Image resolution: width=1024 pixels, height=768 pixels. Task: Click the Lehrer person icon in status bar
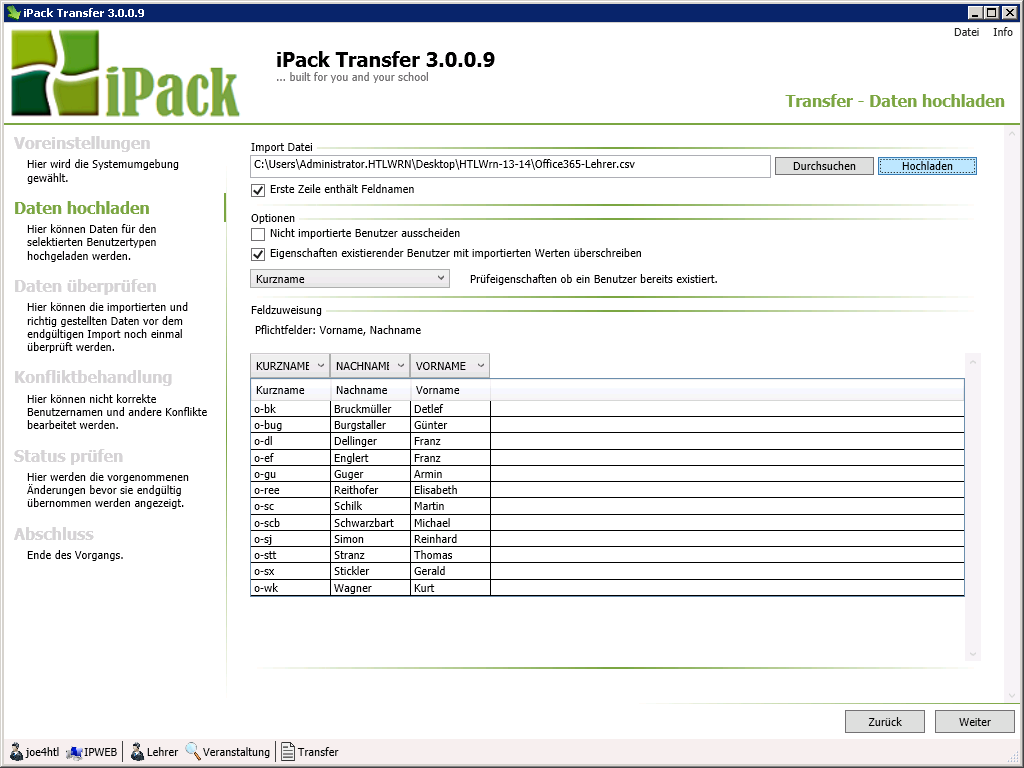(x=137, y=752)
